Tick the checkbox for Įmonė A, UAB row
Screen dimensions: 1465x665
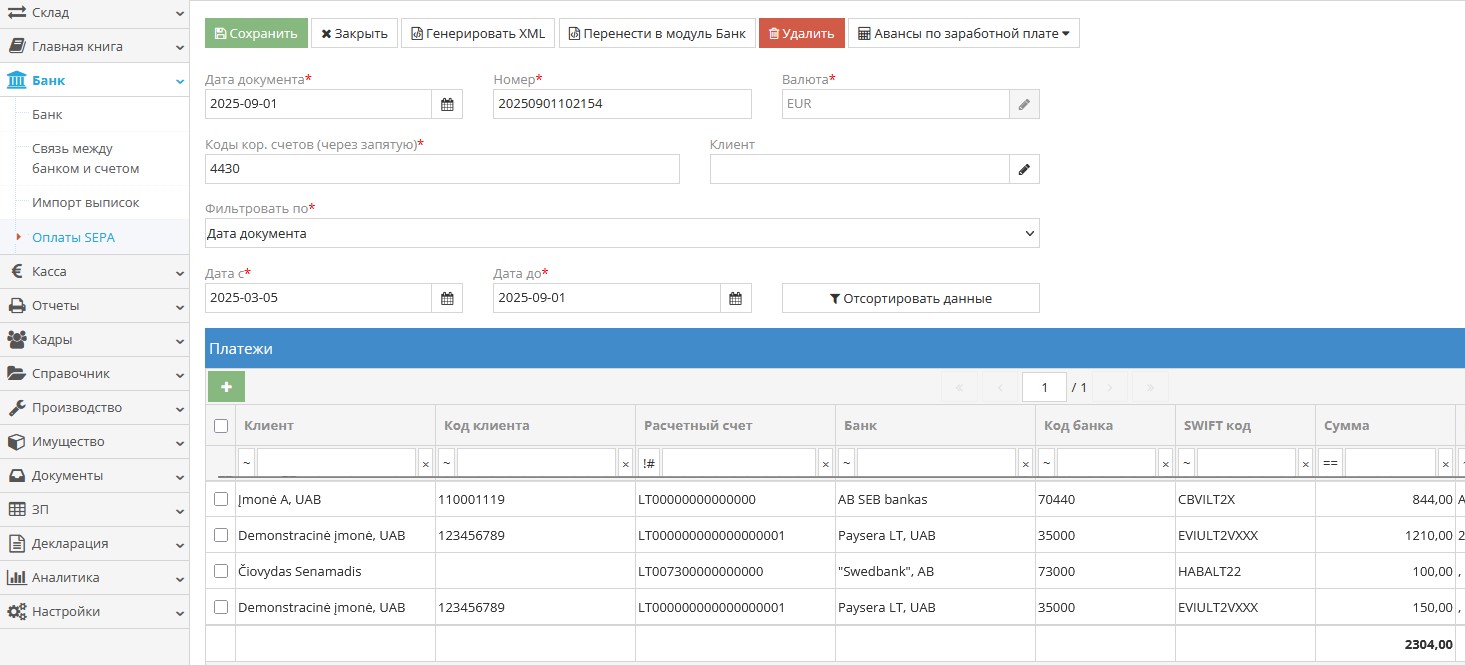point(221,499)
